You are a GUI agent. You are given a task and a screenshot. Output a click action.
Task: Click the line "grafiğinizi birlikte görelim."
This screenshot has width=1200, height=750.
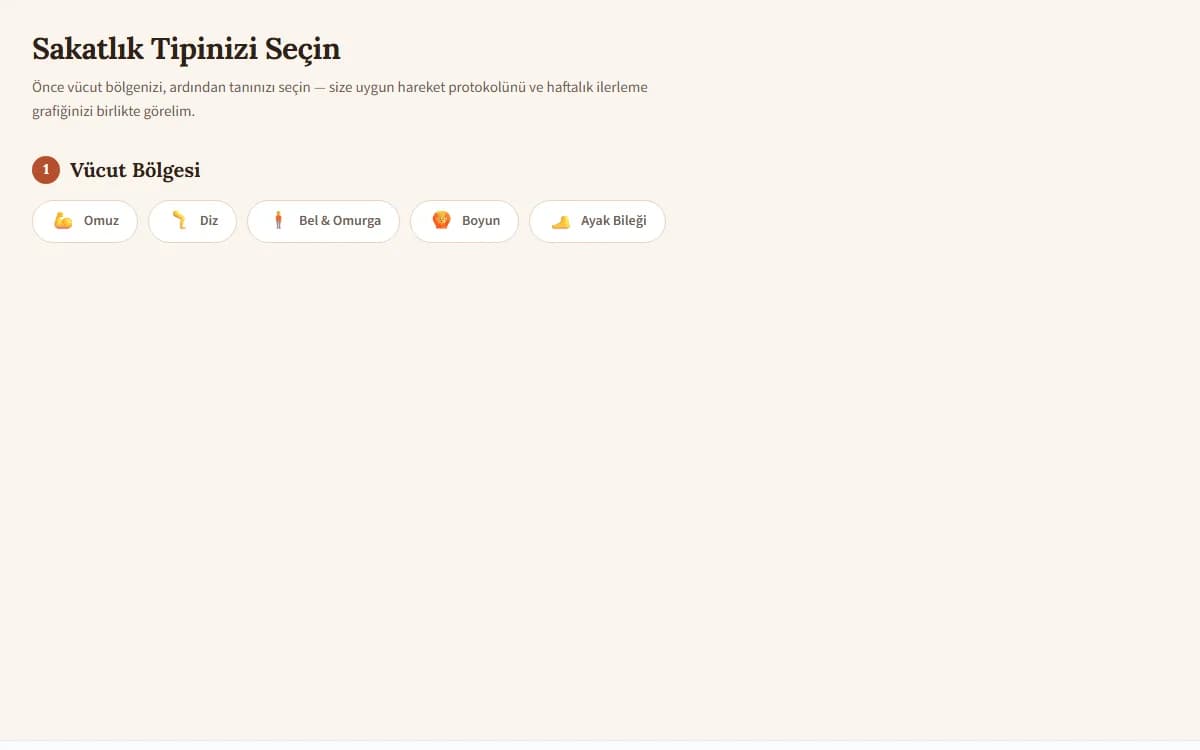point(113,111)
